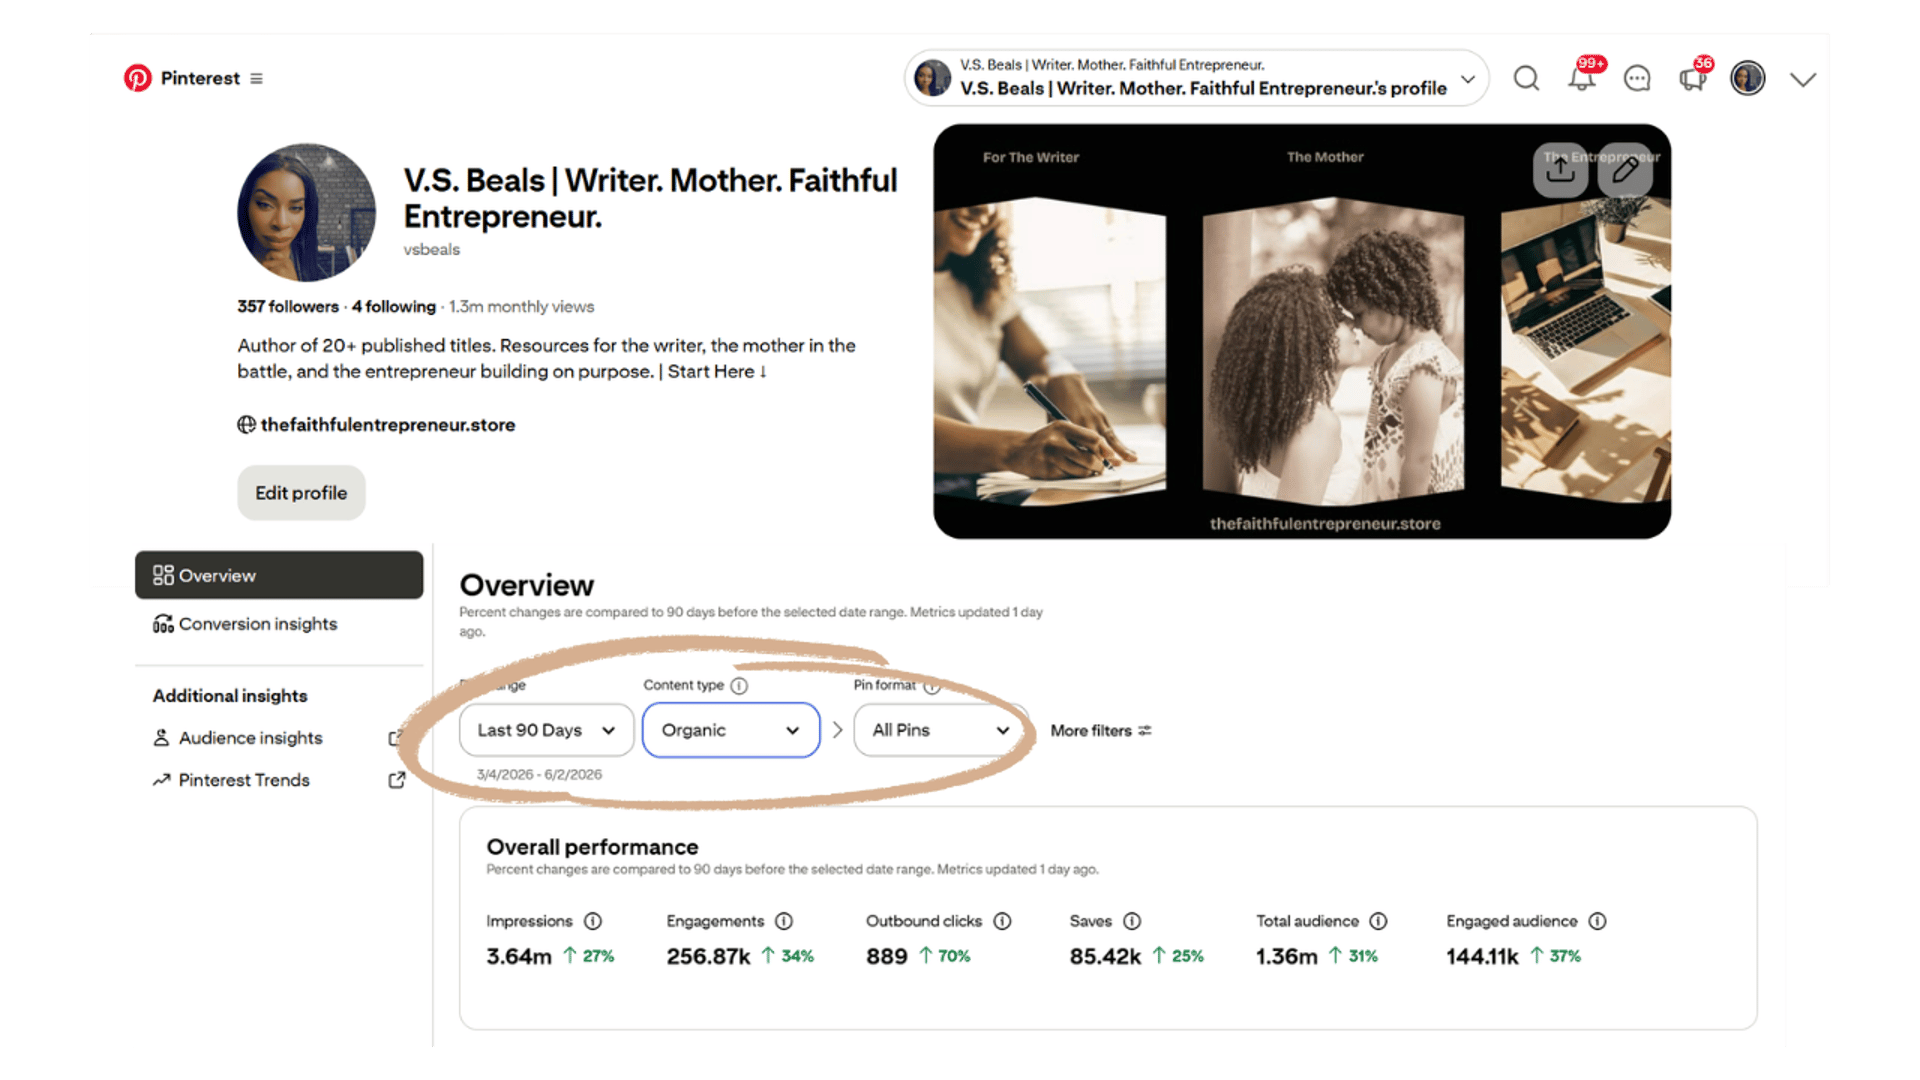Open the messages speech bubble icon
The height and width of the screenshot is (1080, 1920).
(1637, 78)
